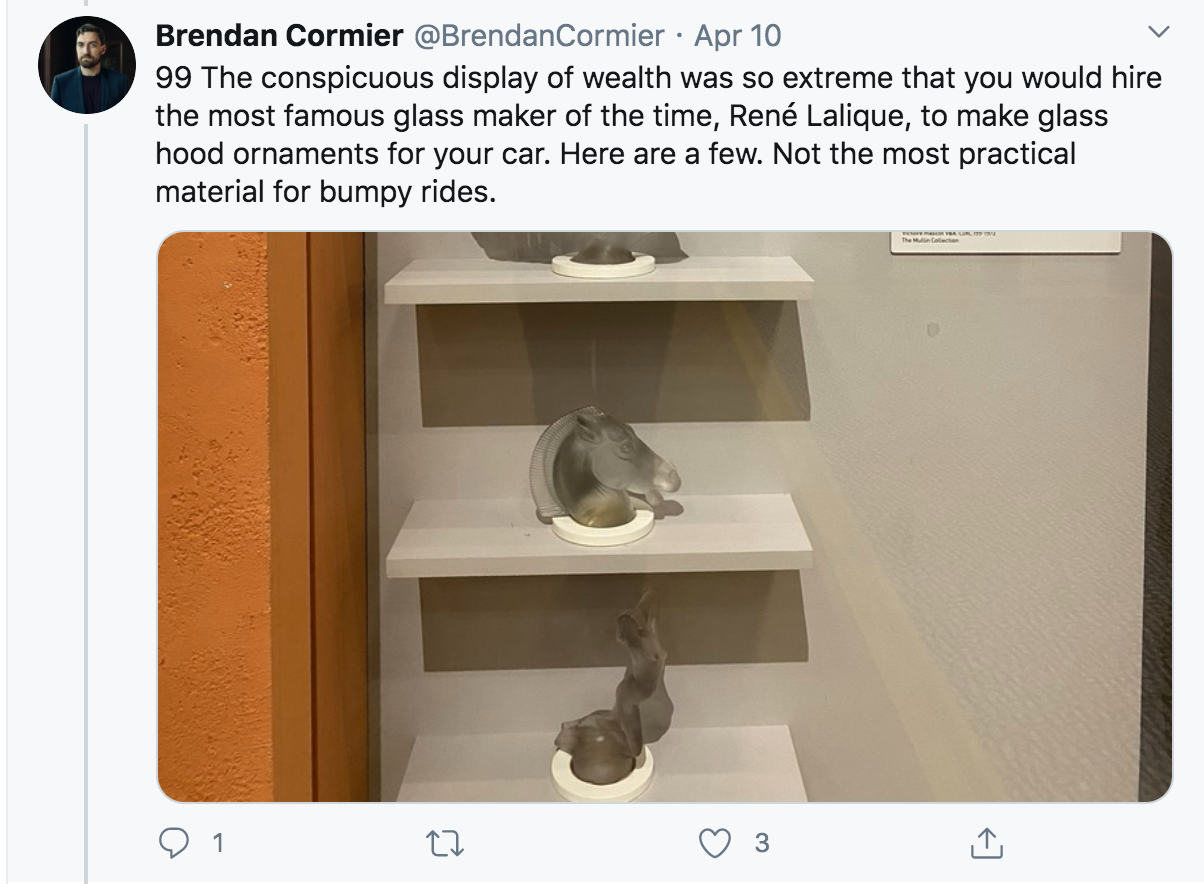1204x884 pixels.
Task: Open the share tweet icon
Action: (985, 843)
